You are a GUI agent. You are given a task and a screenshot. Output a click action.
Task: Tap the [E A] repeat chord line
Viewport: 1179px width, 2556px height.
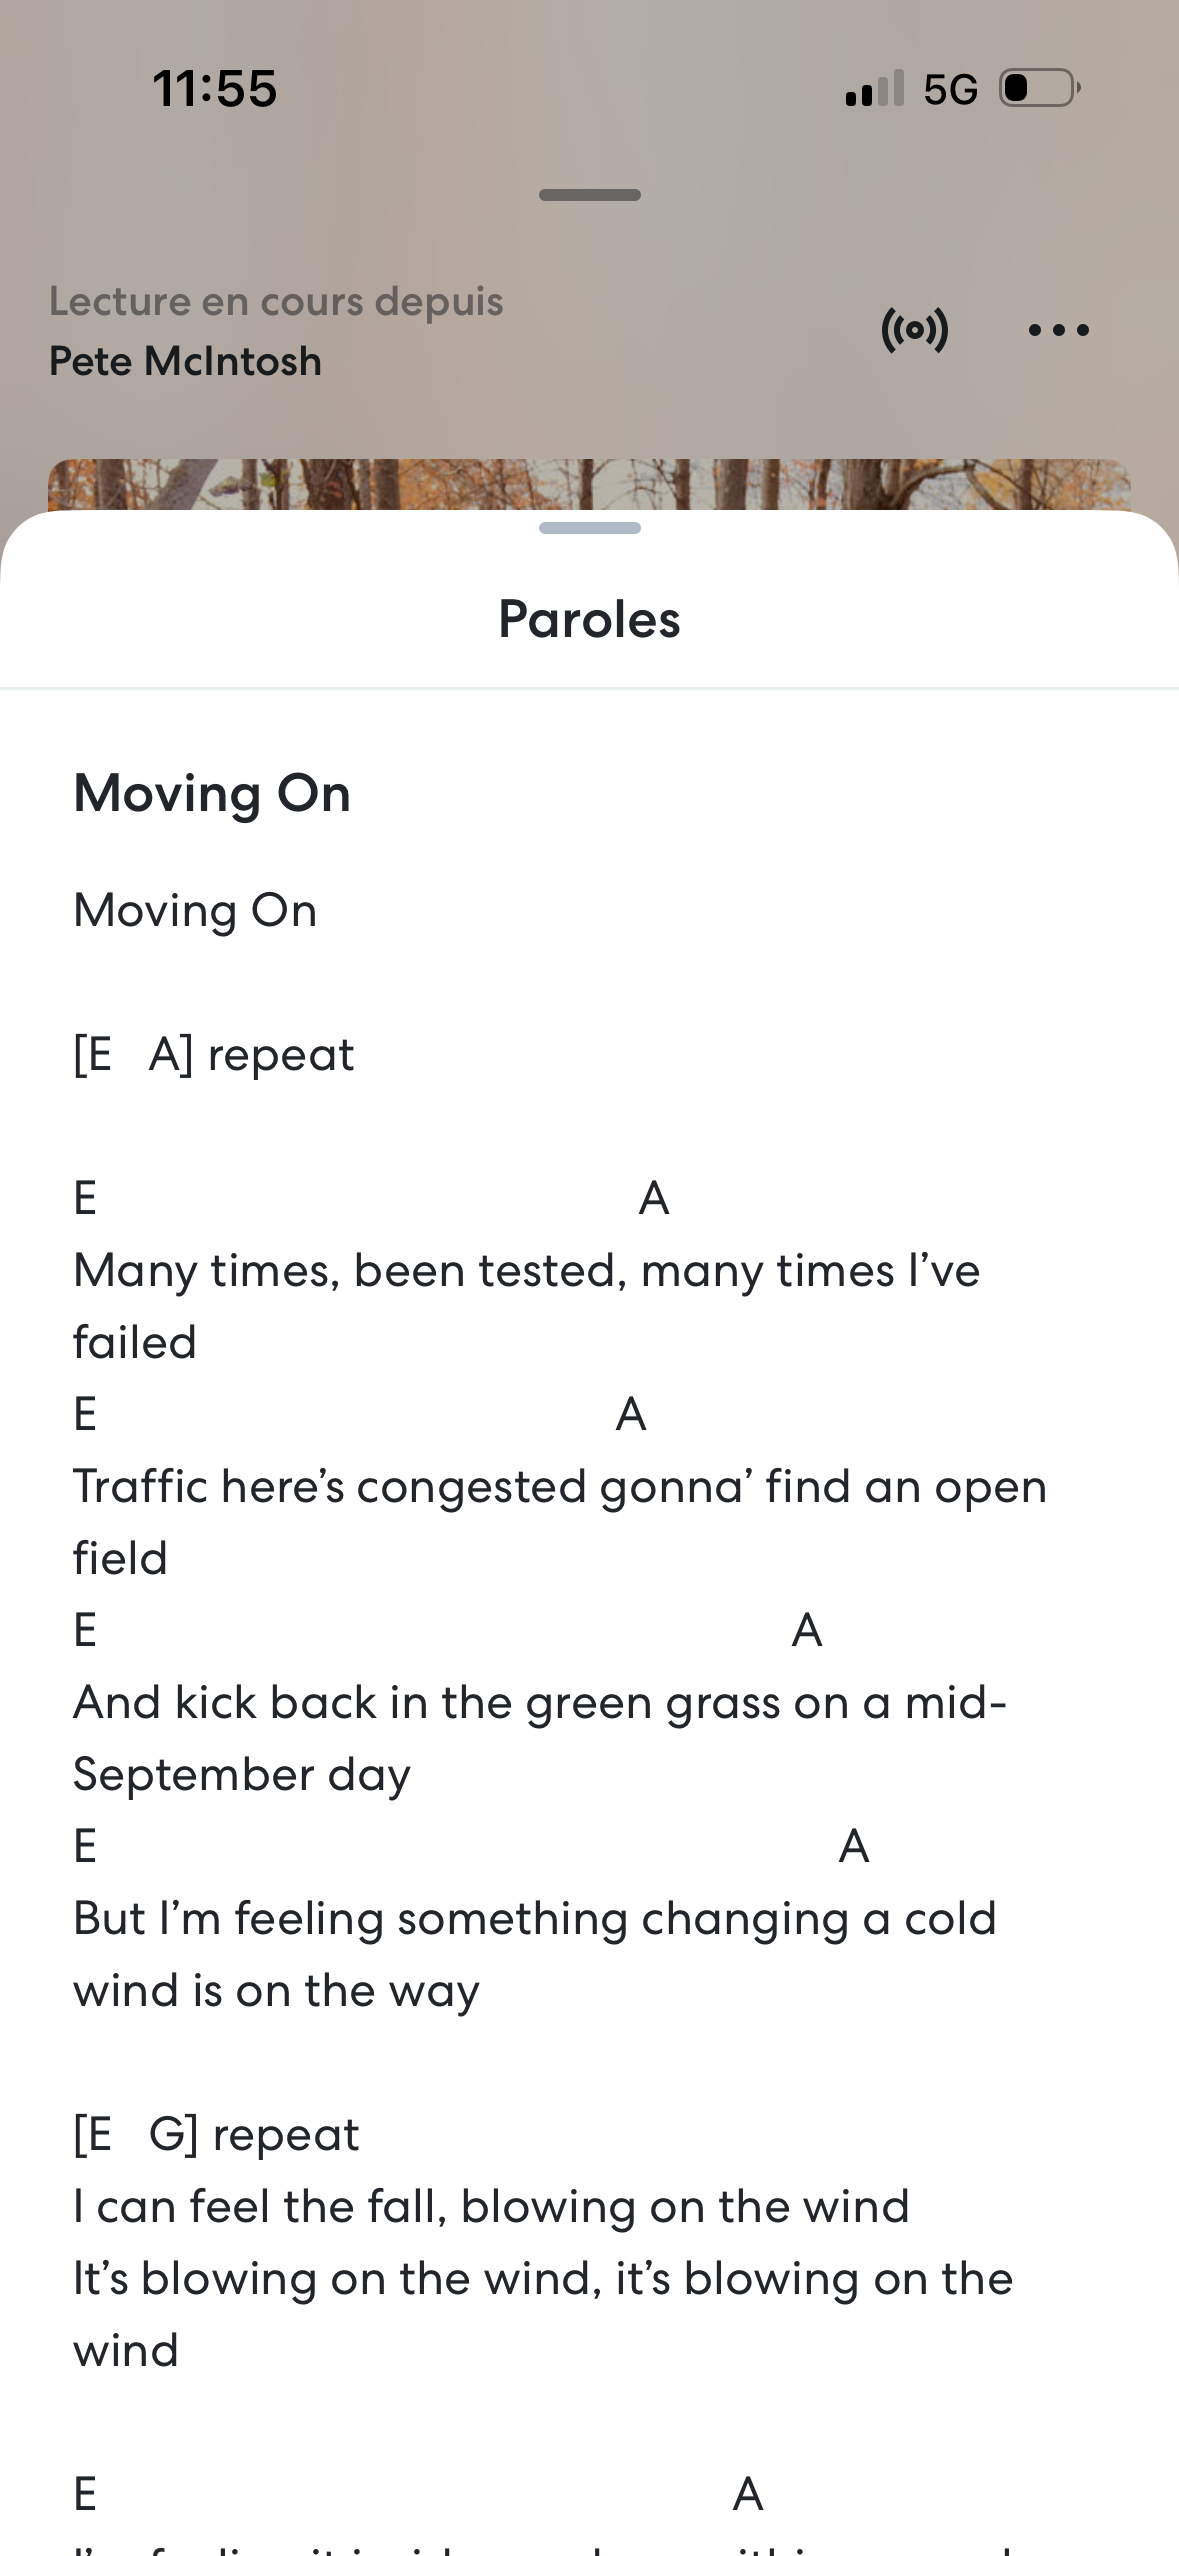click(x=213, y=1053)
